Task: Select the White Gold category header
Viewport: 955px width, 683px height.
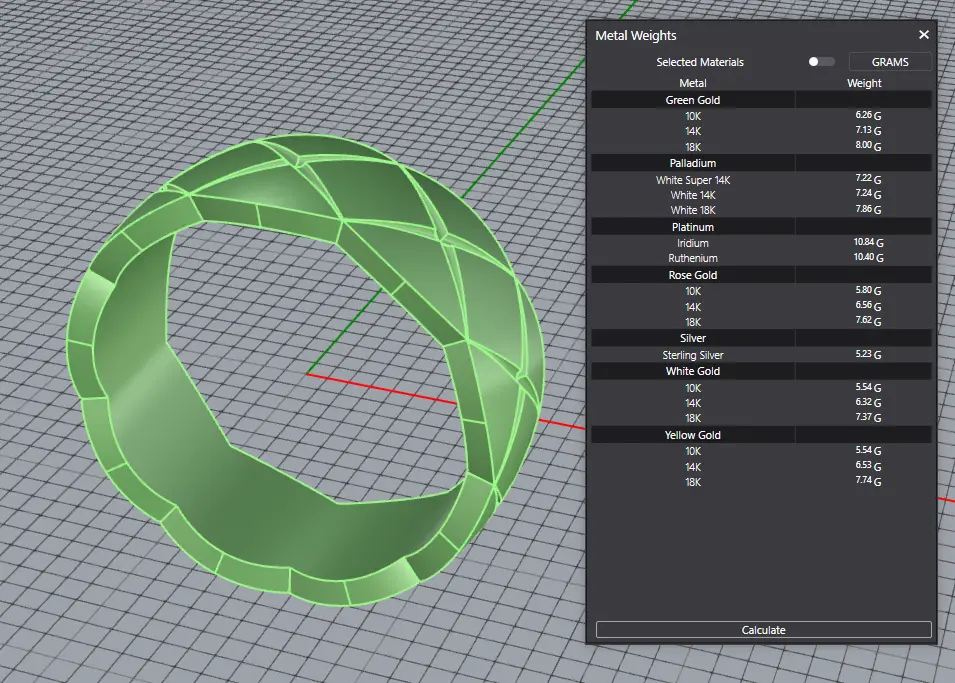Action: [693, 371]
